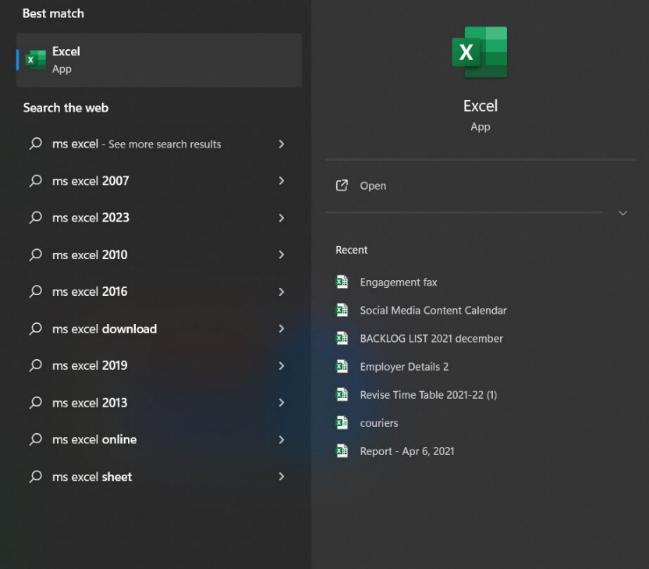Image resolution: width=649 pixels, height=569 pixels.
Task: Click ms excel - See more search results
Action: pos(159,144)
